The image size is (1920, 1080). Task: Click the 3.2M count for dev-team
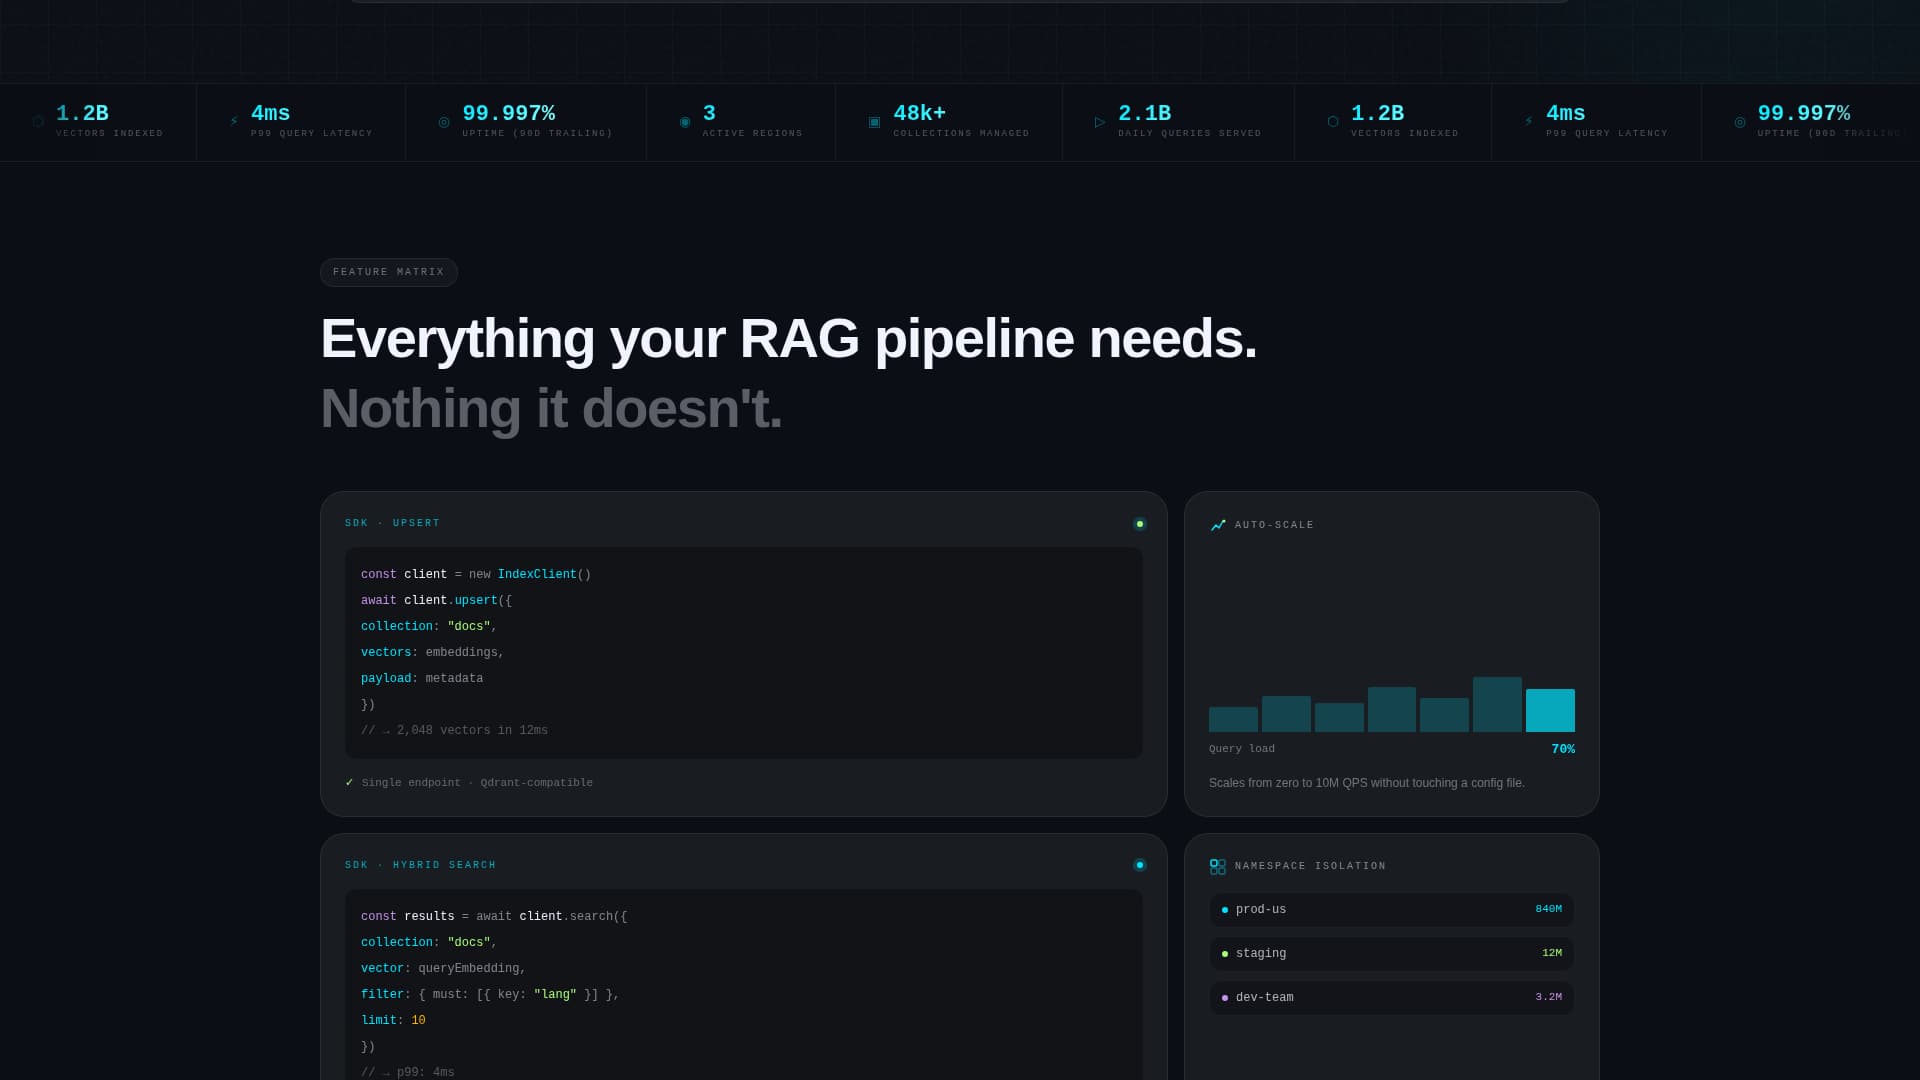pos(1548,997)
